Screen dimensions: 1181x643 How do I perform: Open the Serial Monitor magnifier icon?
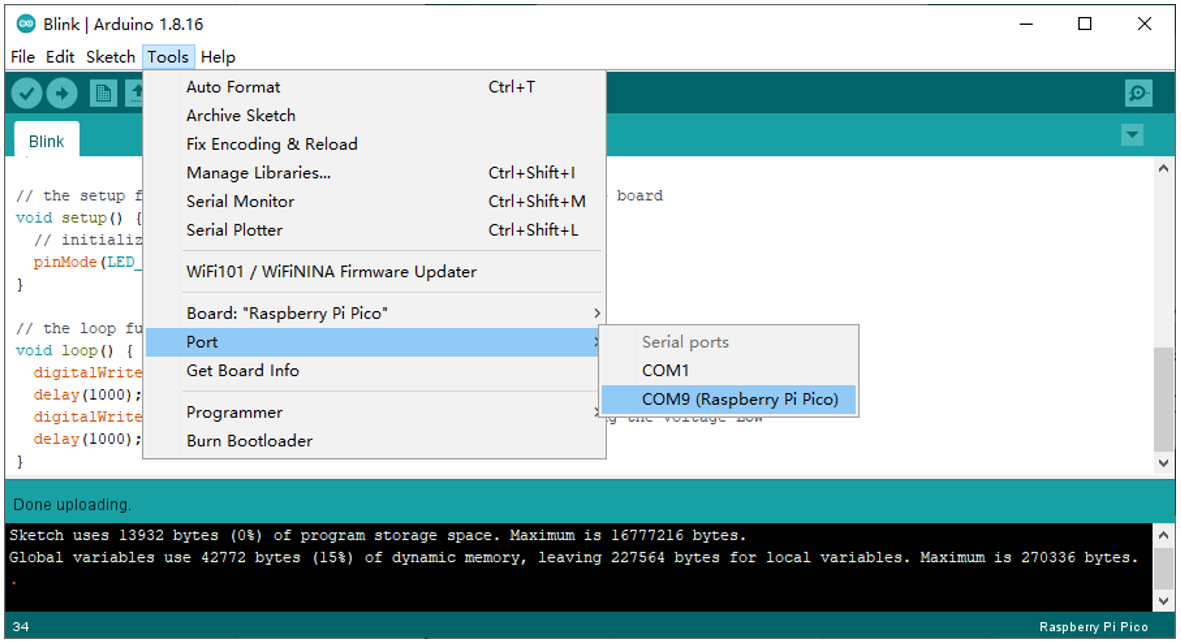(1138, 93)
